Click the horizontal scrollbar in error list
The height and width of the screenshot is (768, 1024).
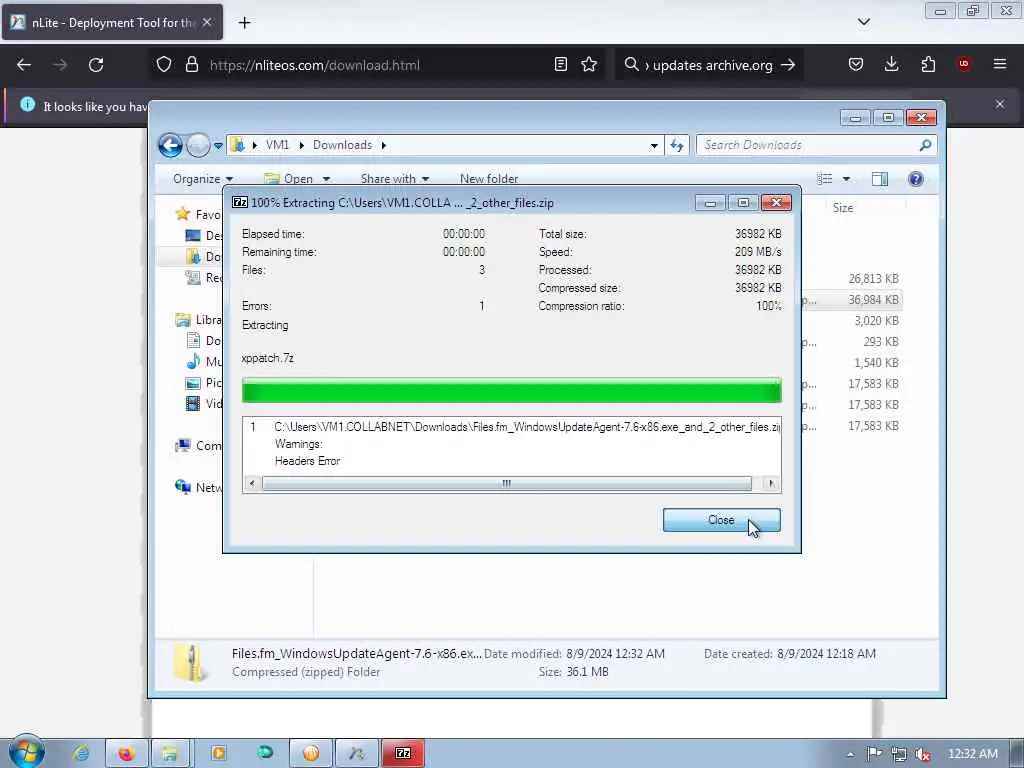coord(507,483)
